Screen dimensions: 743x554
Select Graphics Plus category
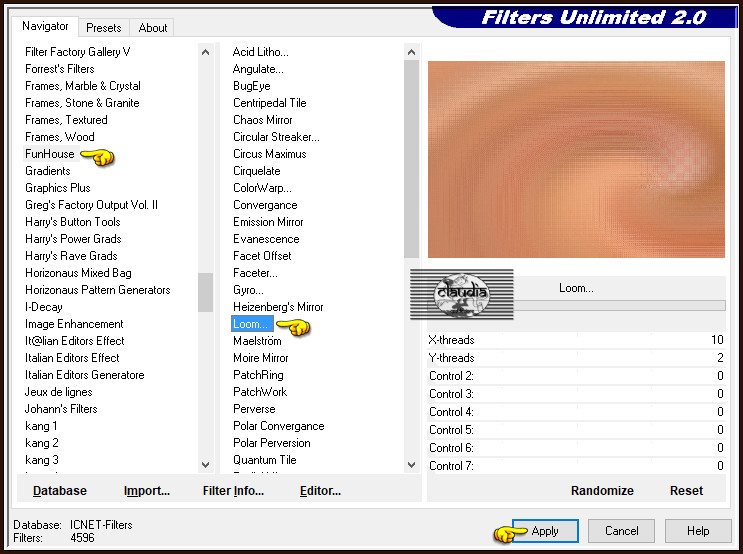[x=58, y=188]
